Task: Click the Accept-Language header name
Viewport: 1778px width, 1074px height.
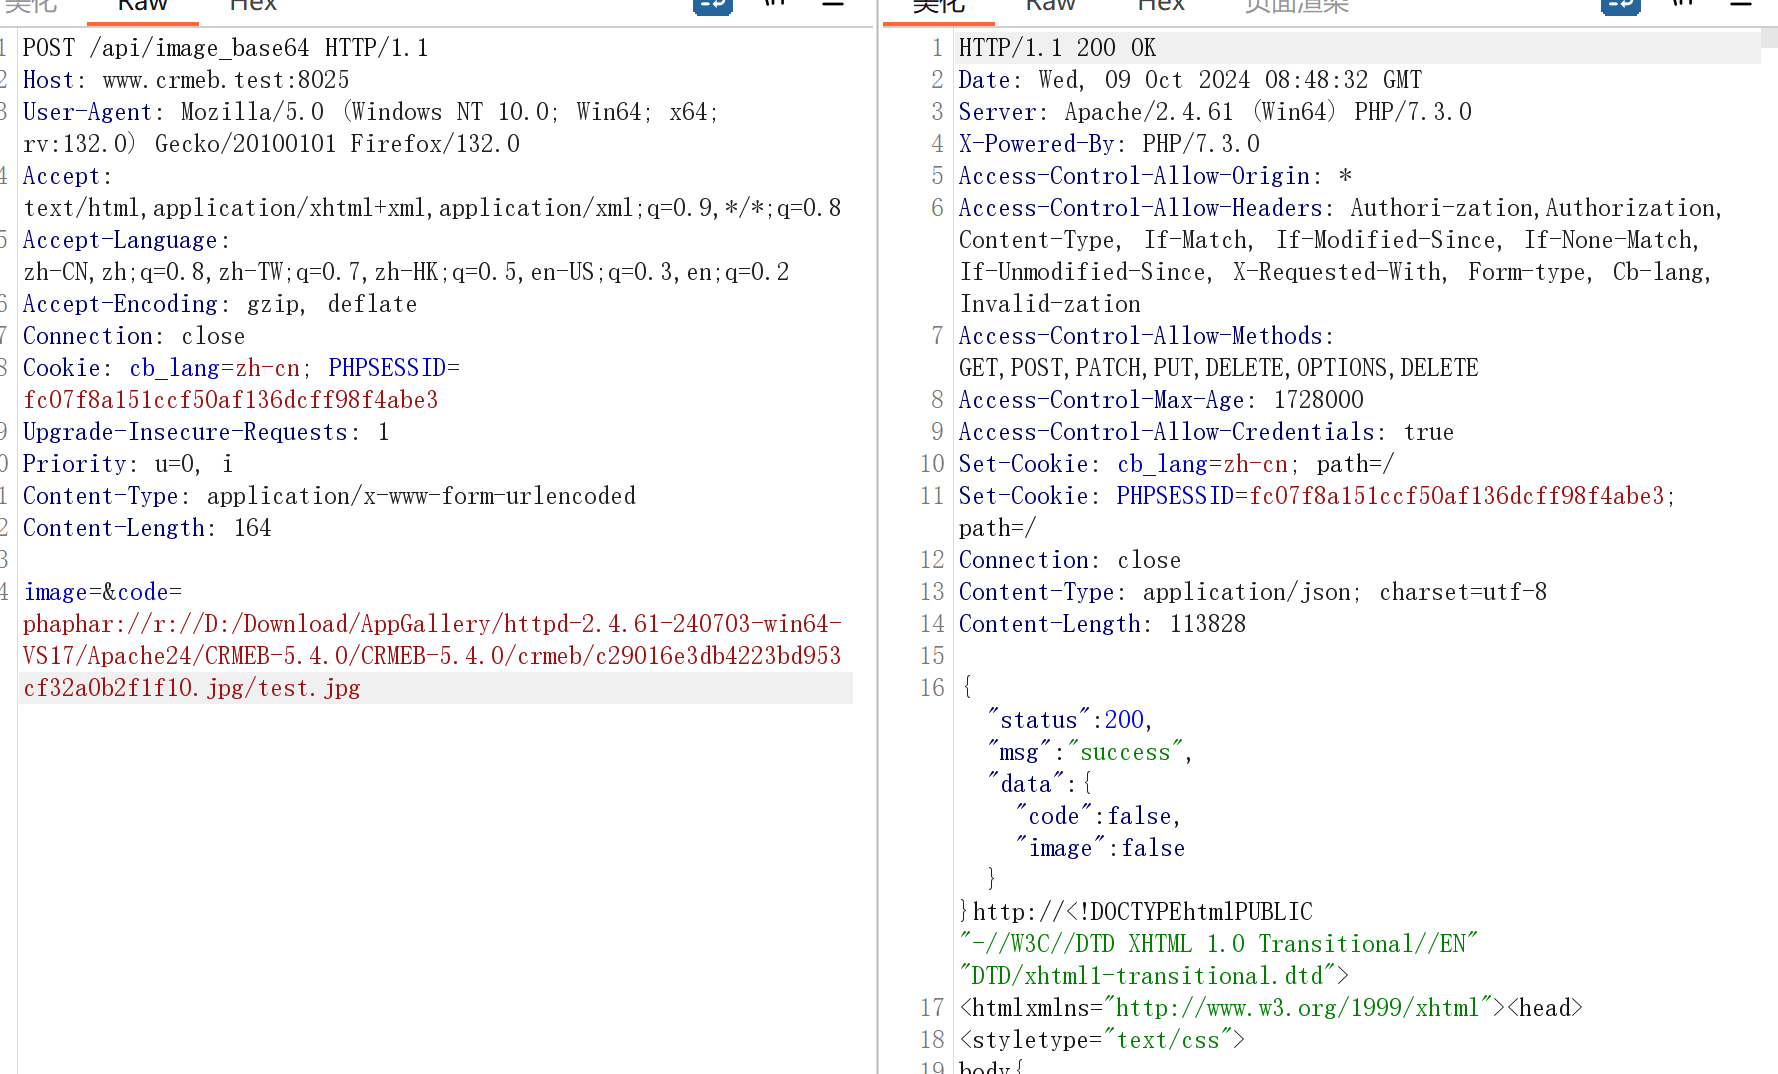Action: tap(120, 240)
